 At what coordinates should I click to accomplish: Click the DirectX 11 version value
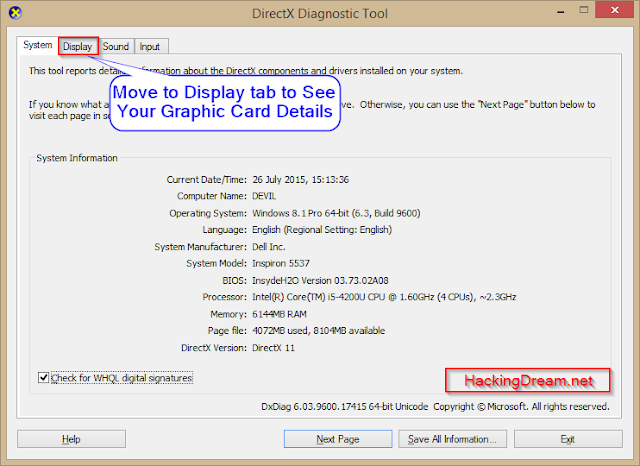pos(273,348)
